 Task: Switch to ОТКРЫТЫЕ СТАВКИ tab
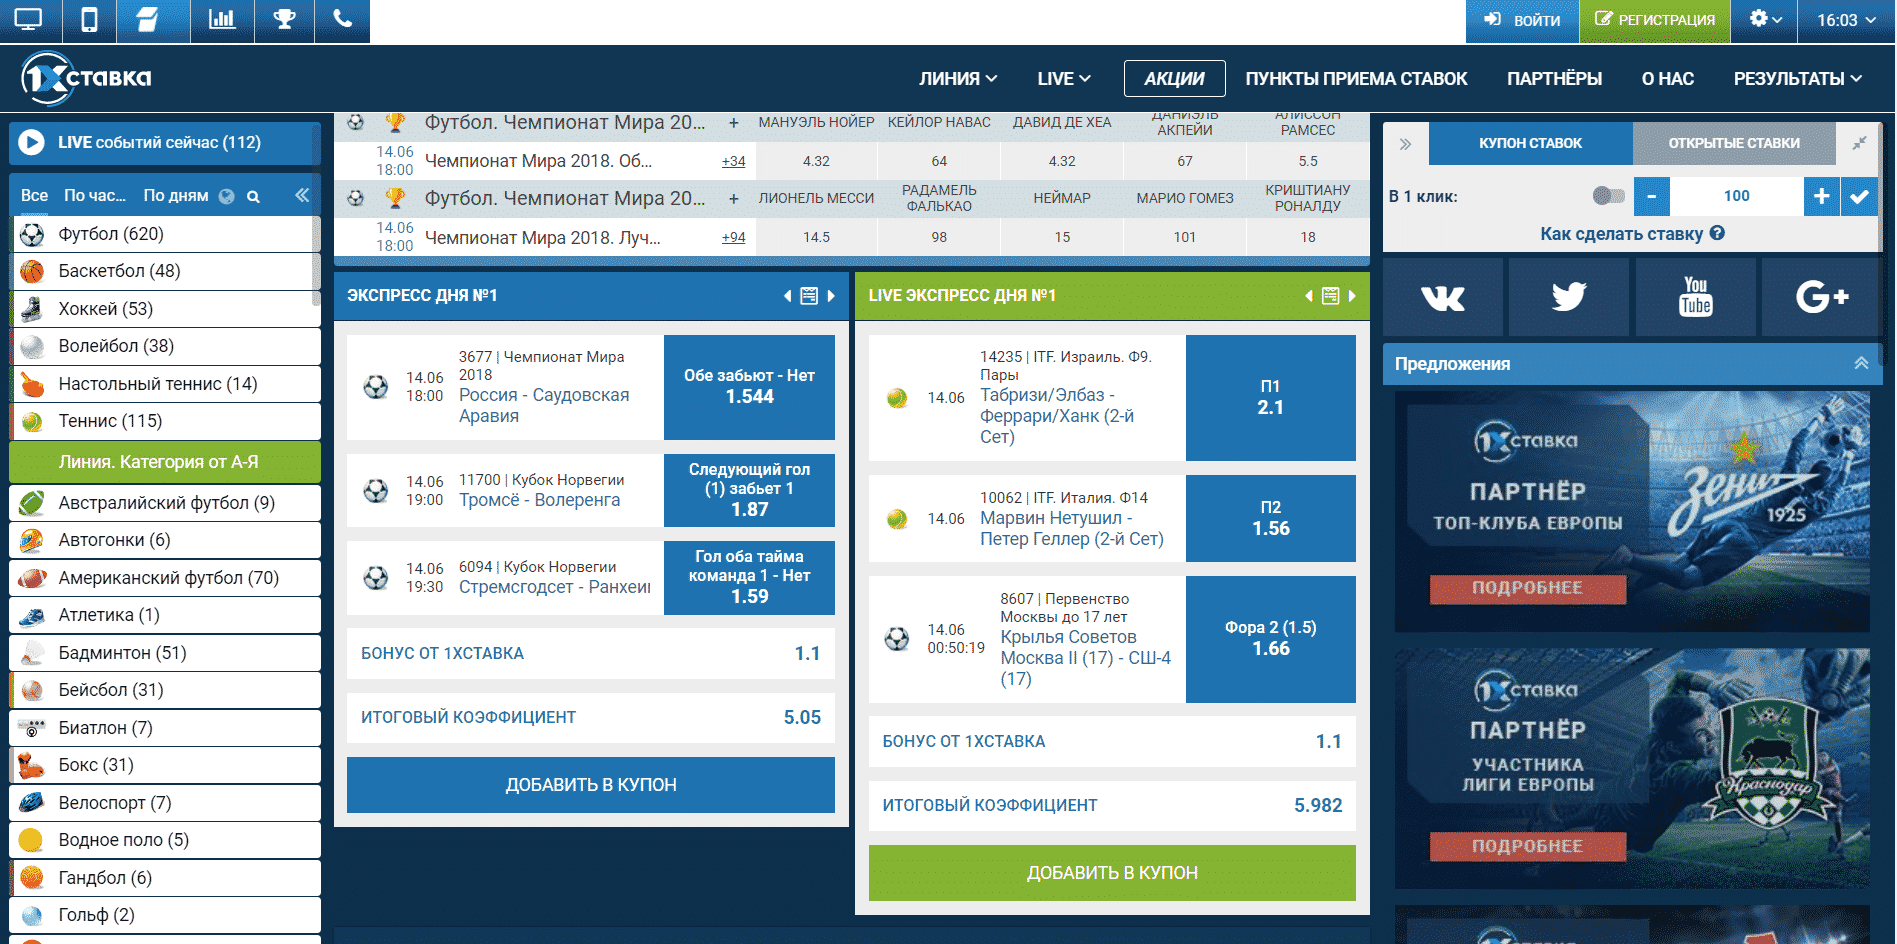pos(1734,143)
